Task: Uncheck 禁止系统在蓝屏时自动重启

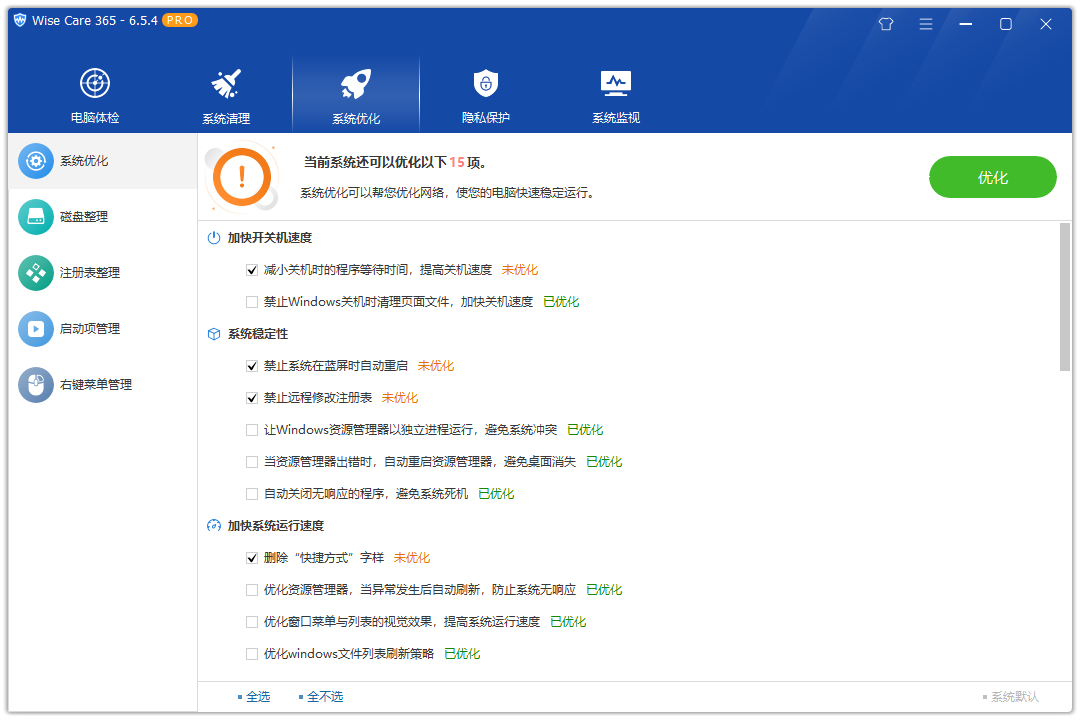Action: click(x=252, y=366)
